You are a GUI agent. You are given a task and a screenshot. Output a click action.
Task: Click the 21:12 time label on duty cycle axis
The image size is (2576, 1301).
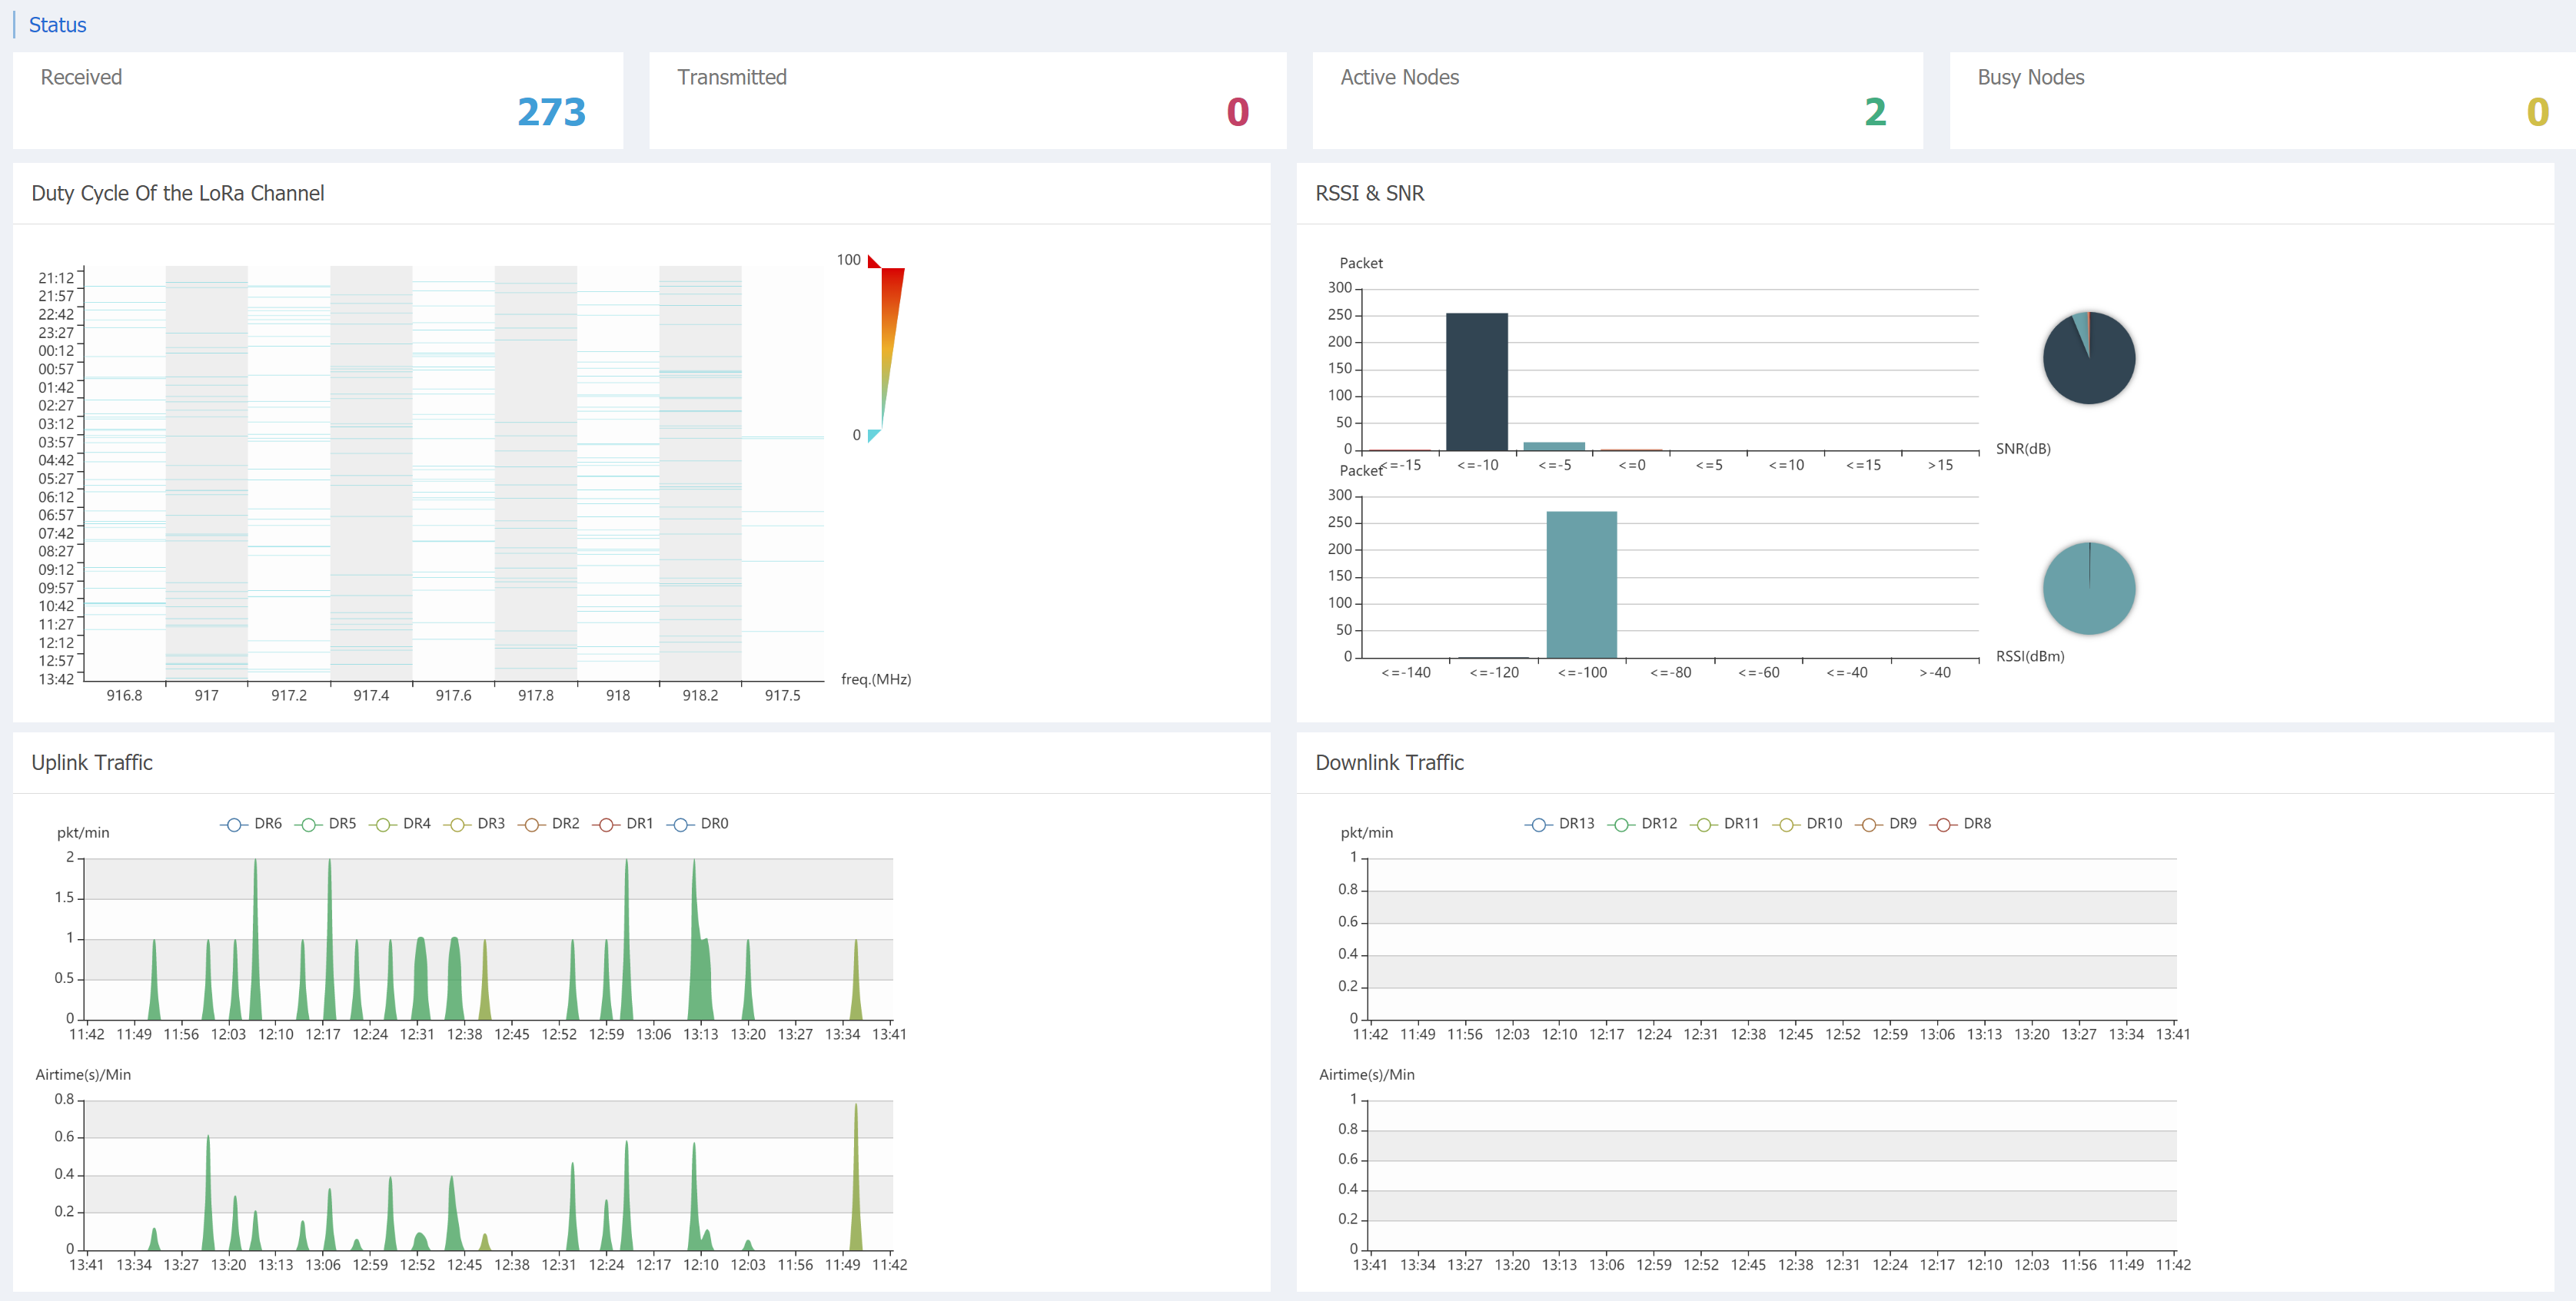pos(56,278)
